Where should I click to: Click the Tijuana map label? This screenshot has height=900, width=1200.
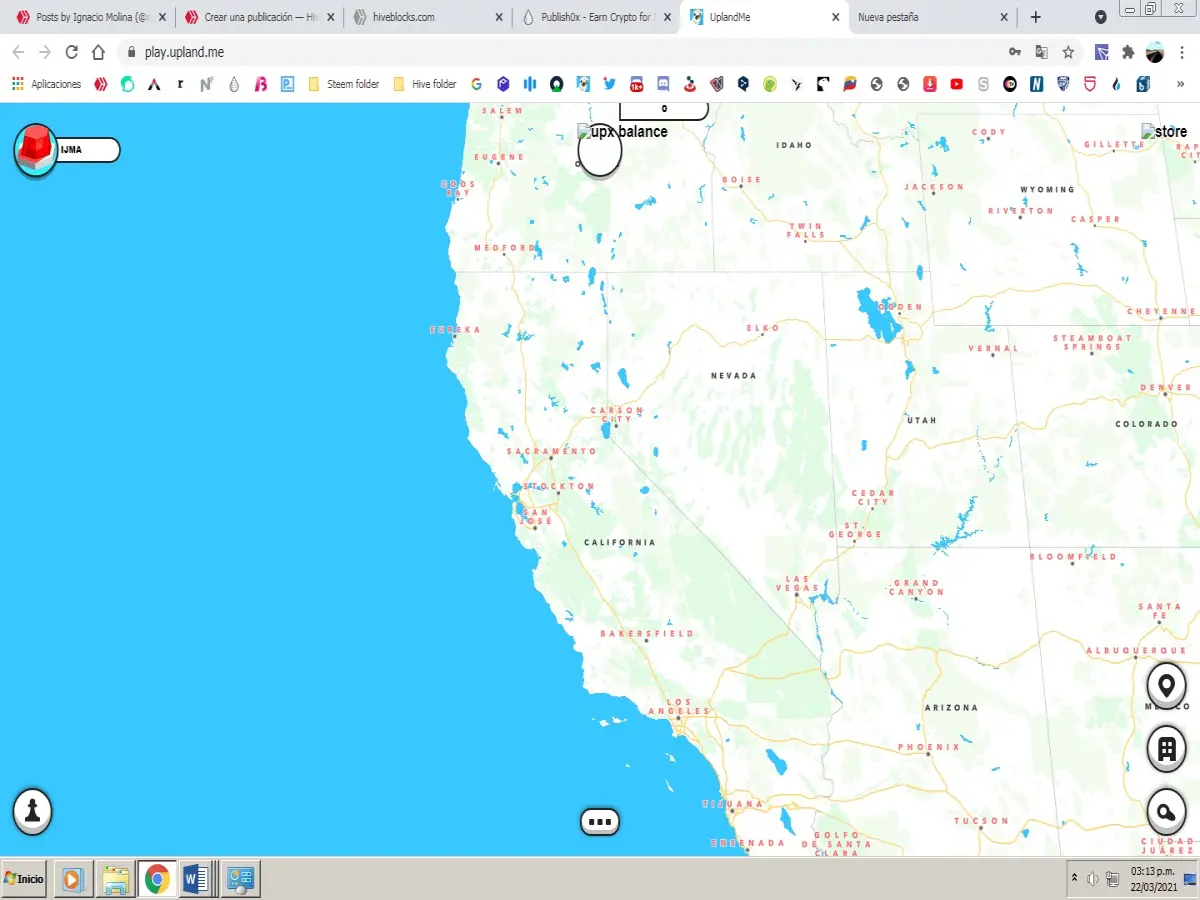pos(733,804)
